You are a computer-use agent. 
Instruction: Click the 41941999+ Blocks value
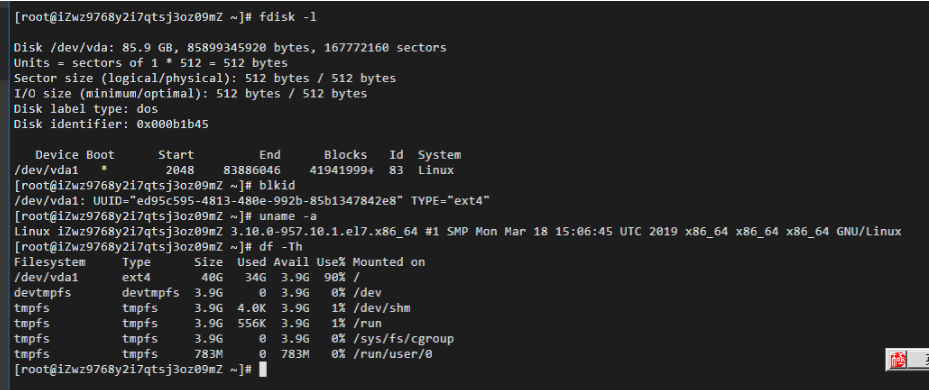(x=342, y=170)
